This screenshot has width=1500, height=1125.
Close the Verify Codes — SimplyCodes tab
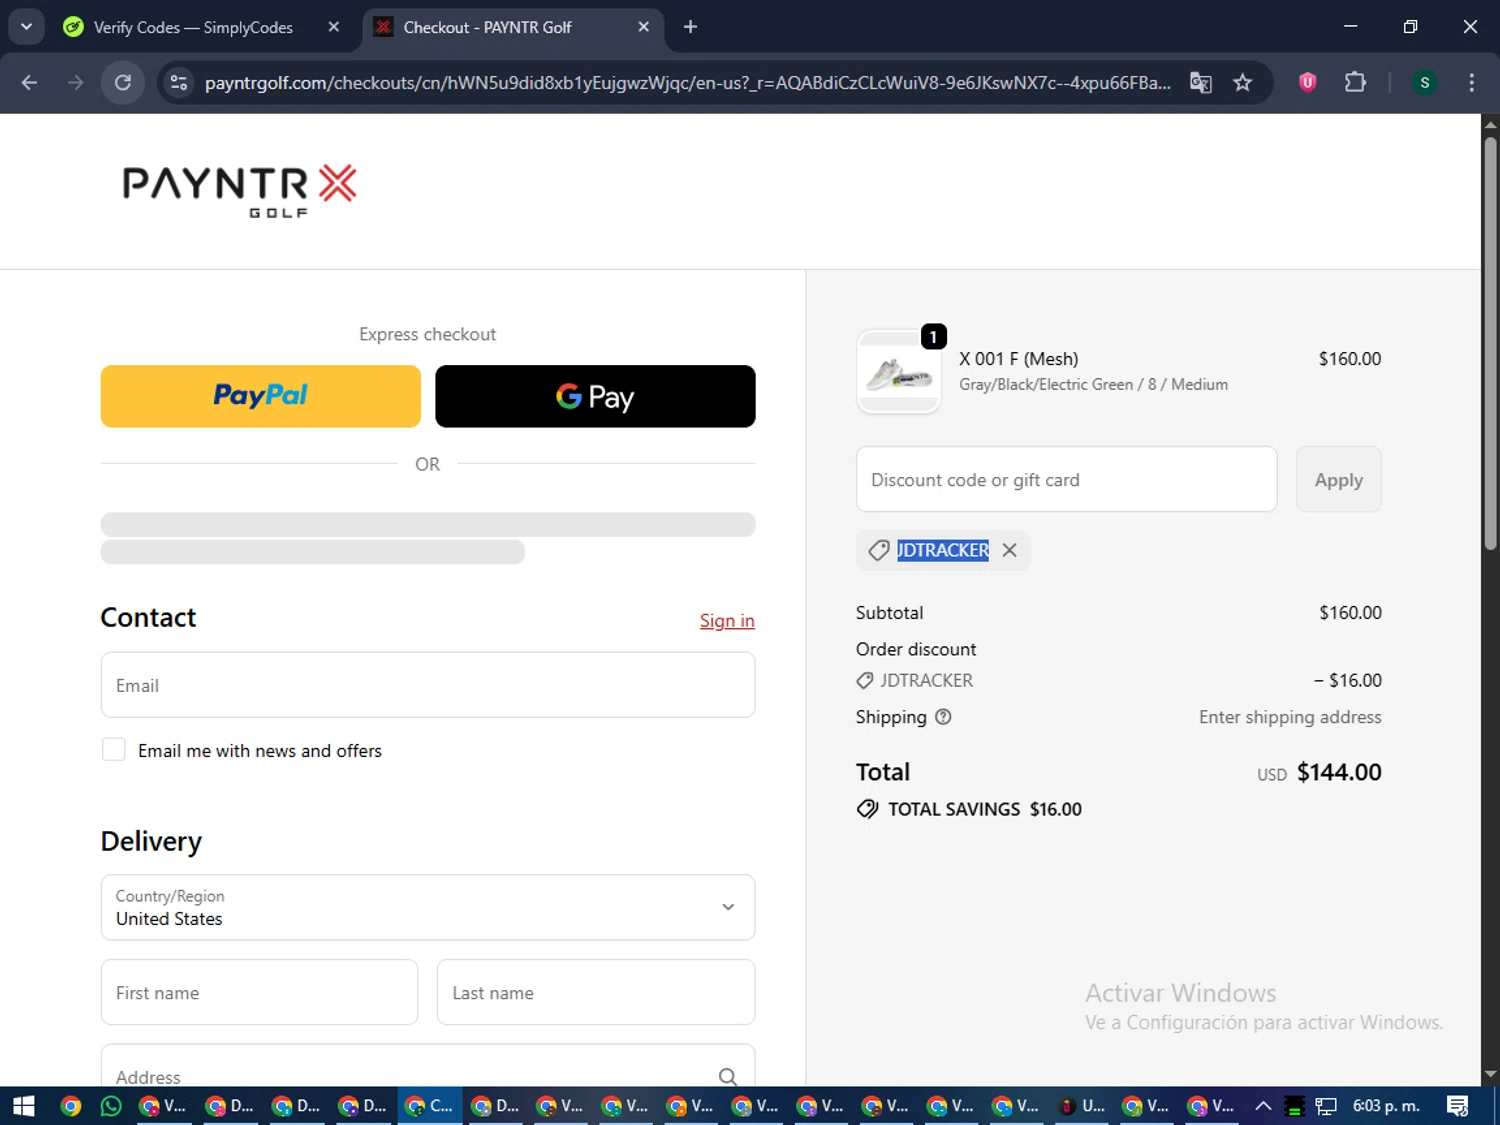334,27
